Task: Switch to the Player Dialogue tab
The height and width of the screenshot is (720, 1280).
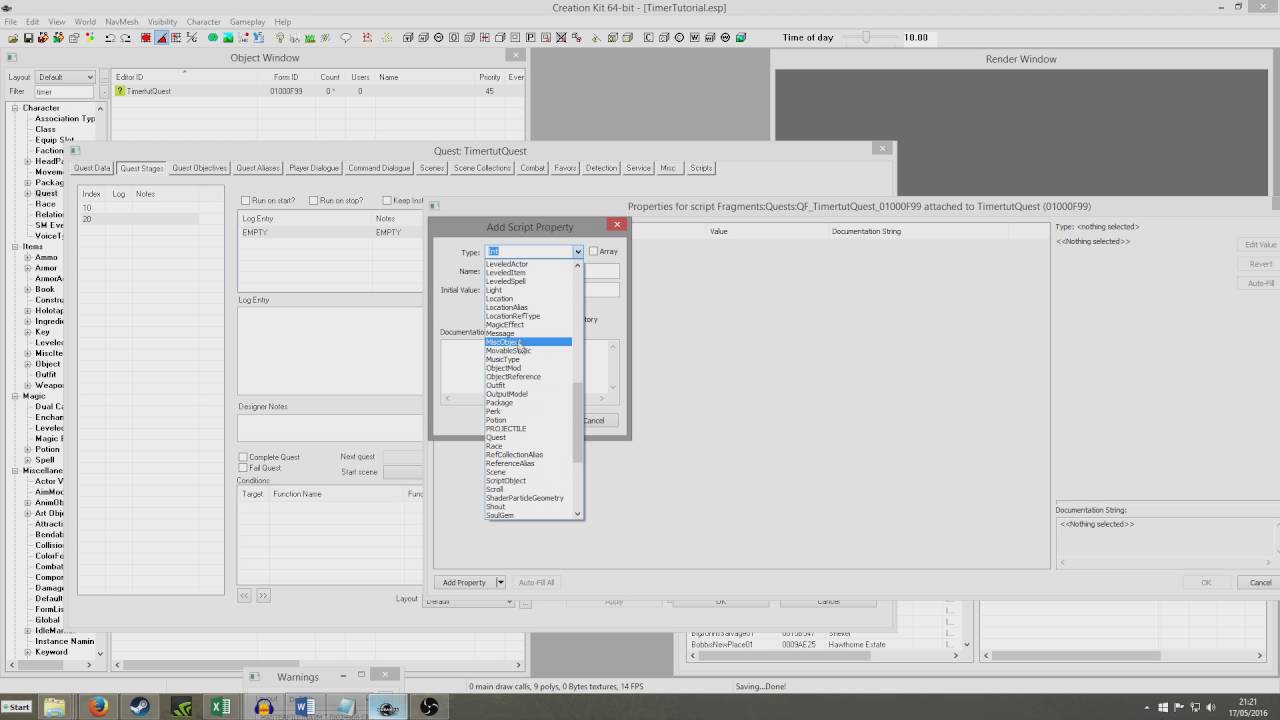Action: point(314,168)
